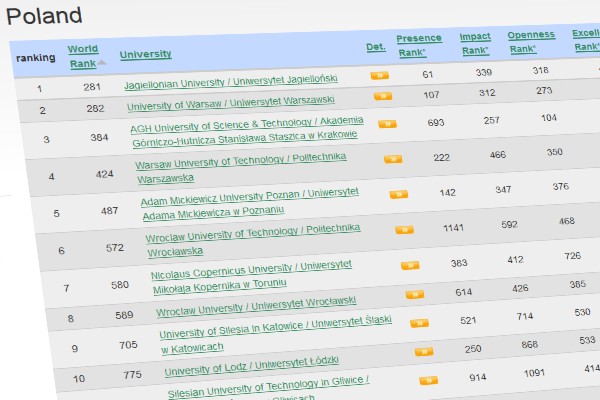Click presence rank value 222
Viewport: 600px width, 400px height.
442,158
